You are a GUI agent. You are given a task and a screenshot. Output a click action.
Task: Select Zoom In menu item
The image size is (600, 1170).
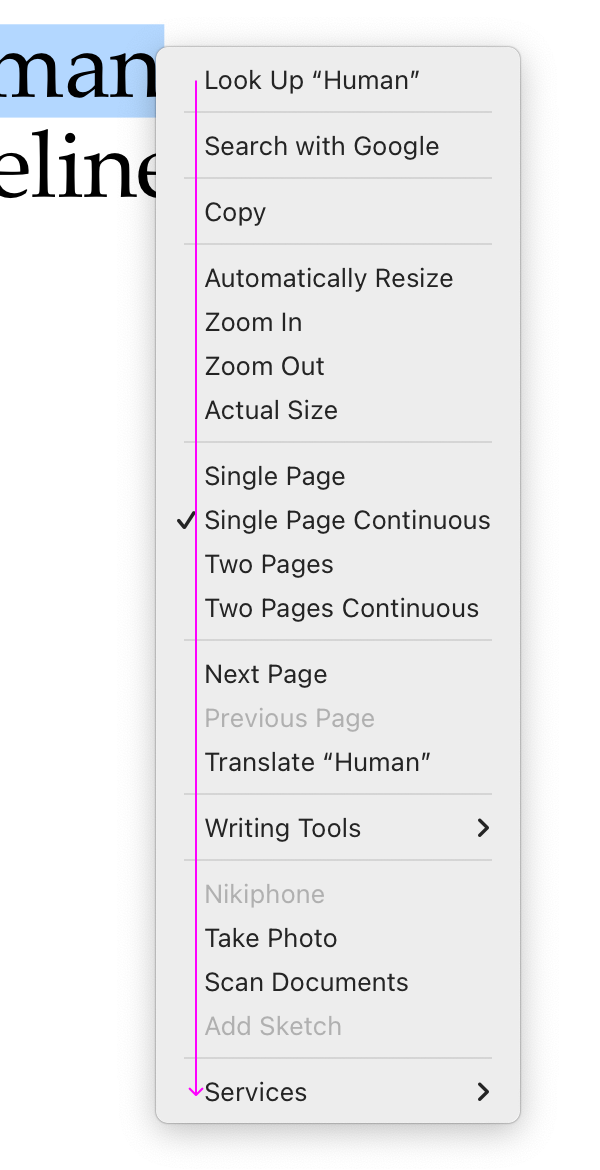tap(254, 323)
